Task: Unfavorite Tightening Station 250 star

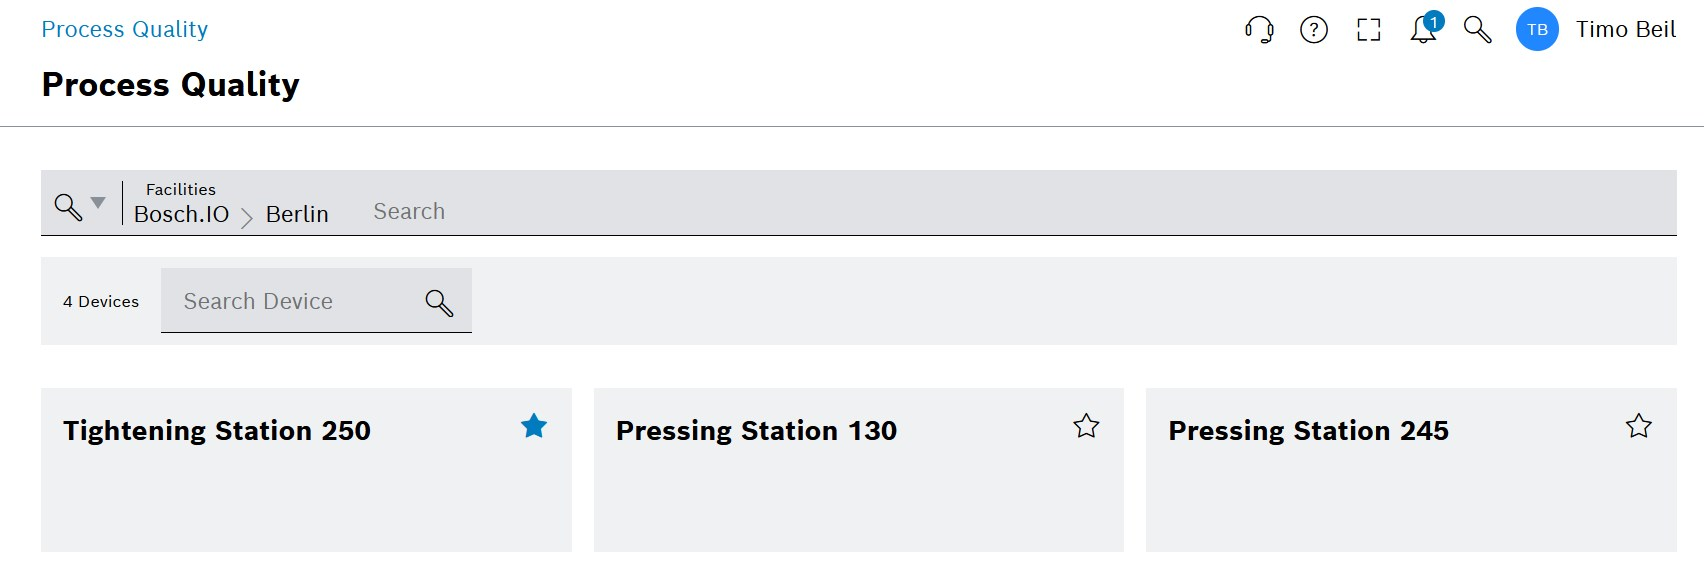Action: [534, 426]
